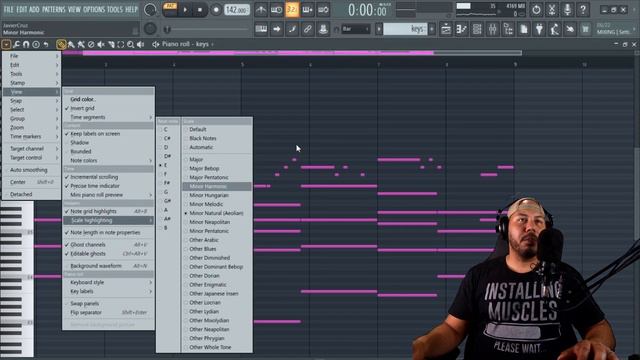Select the Paint brush tool
Viewport: 640px width, 360px height.
point(71,44)
